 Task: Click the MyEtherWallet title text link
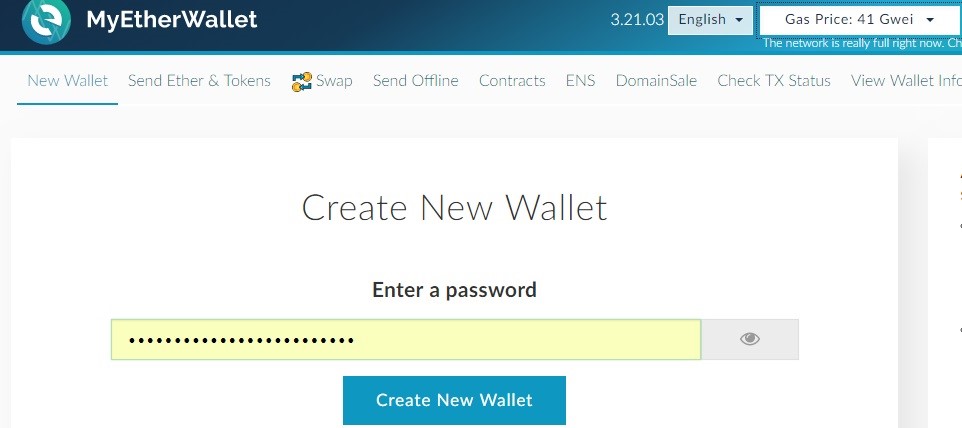point(172,20)
